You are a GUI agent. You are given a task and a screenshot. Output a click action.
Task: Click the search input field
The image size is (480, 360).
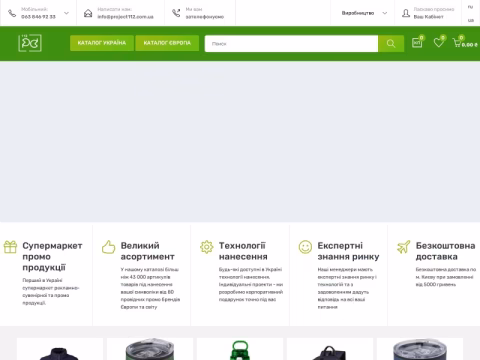tap(291, 44)
